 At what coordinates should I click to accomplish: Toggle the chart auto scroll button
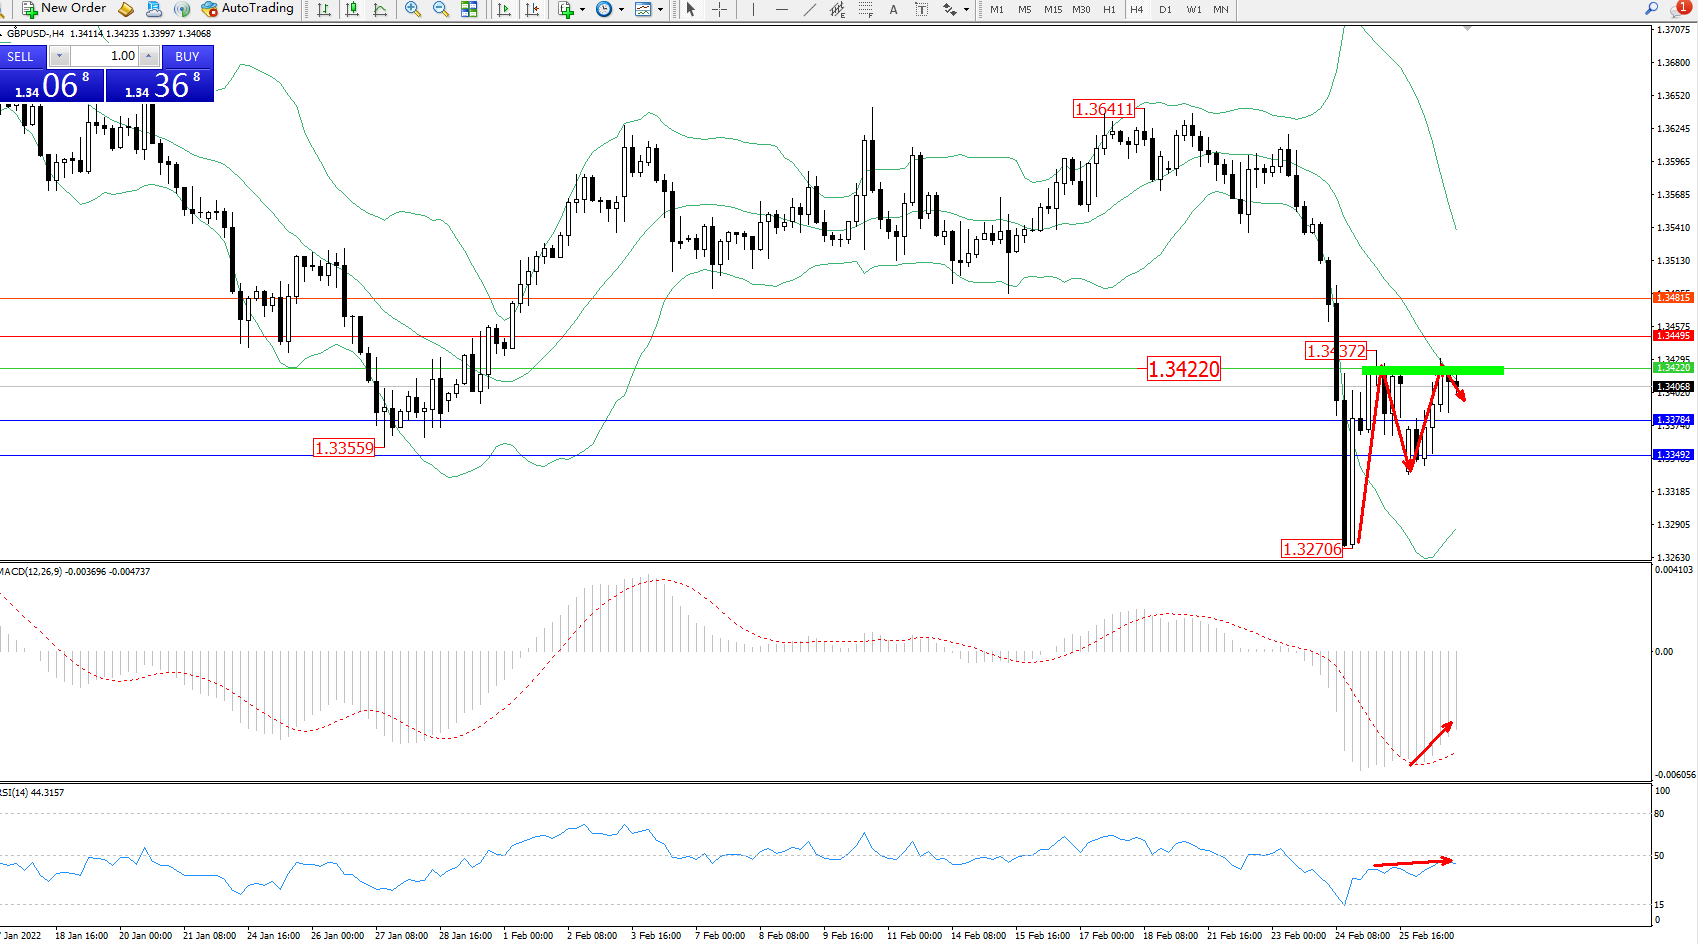coord(504,9)
